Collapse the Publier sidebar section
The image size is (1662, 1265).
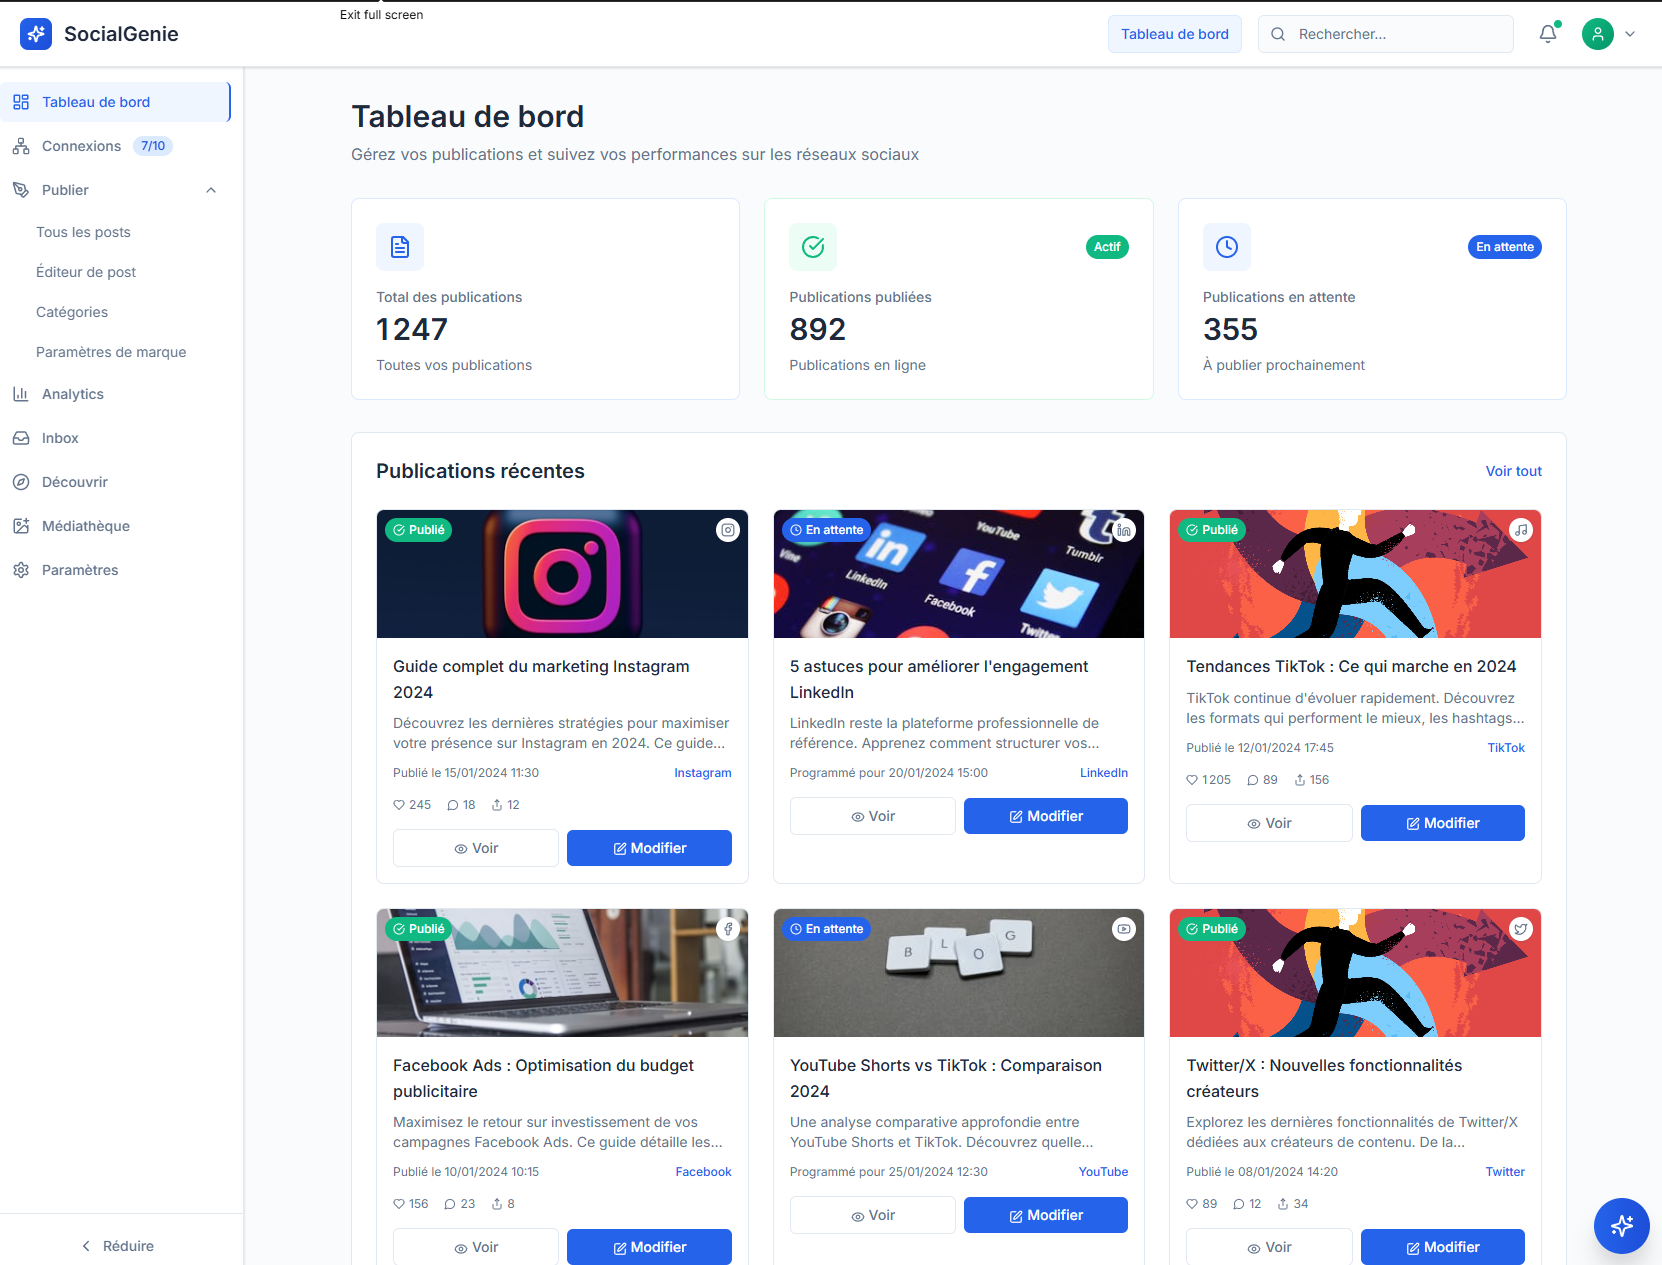(211, 190)
